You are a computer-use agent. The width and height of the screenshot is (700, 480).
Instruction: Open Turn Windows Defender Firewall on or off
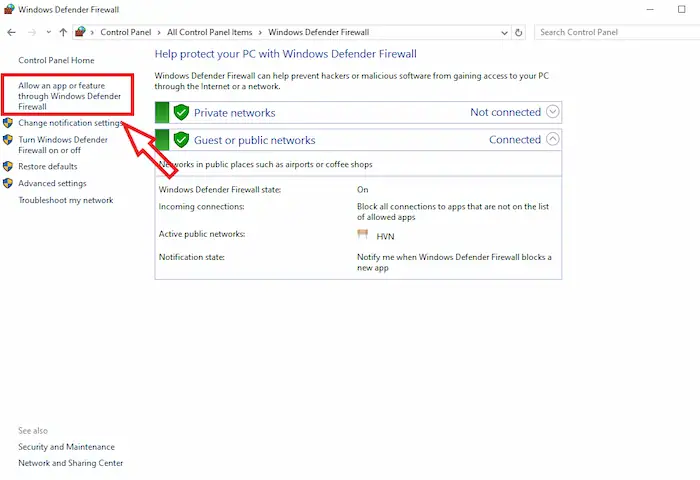(x=63, y=145)
